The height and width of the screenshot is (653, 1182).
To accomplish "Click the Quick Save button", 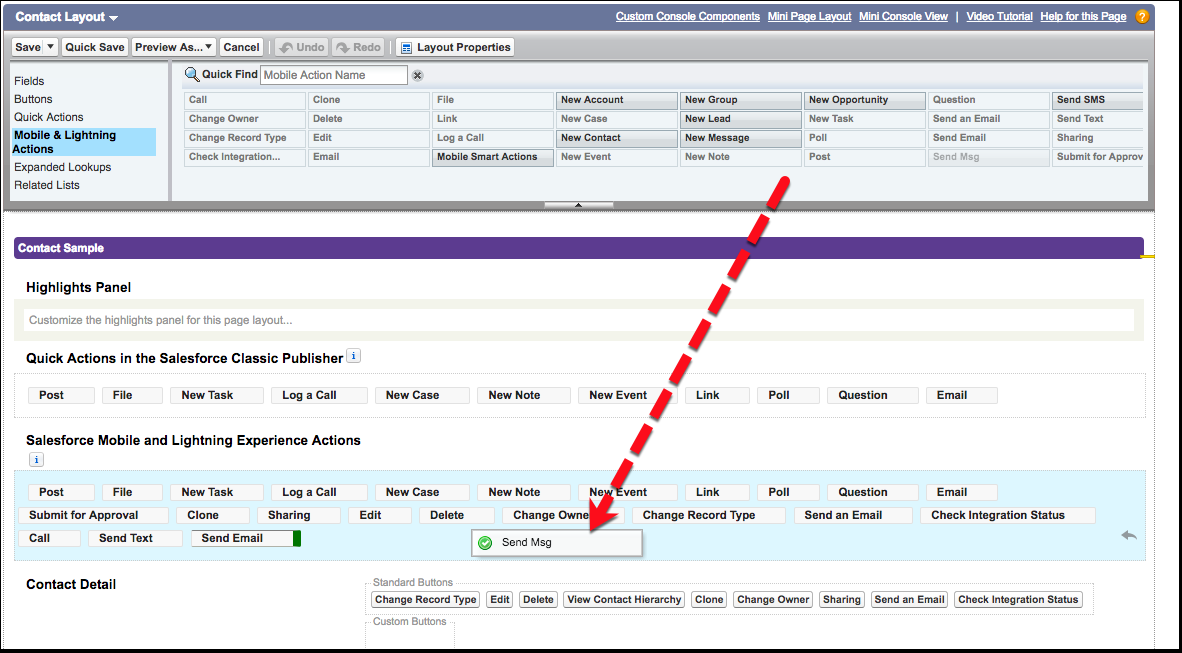I will [x=95, y=47].
